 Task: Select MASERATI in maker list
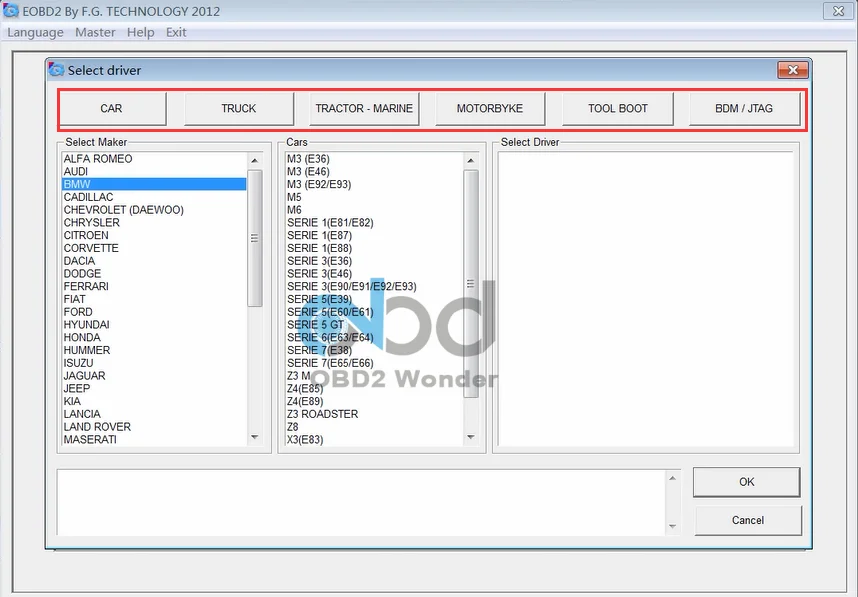154,439
